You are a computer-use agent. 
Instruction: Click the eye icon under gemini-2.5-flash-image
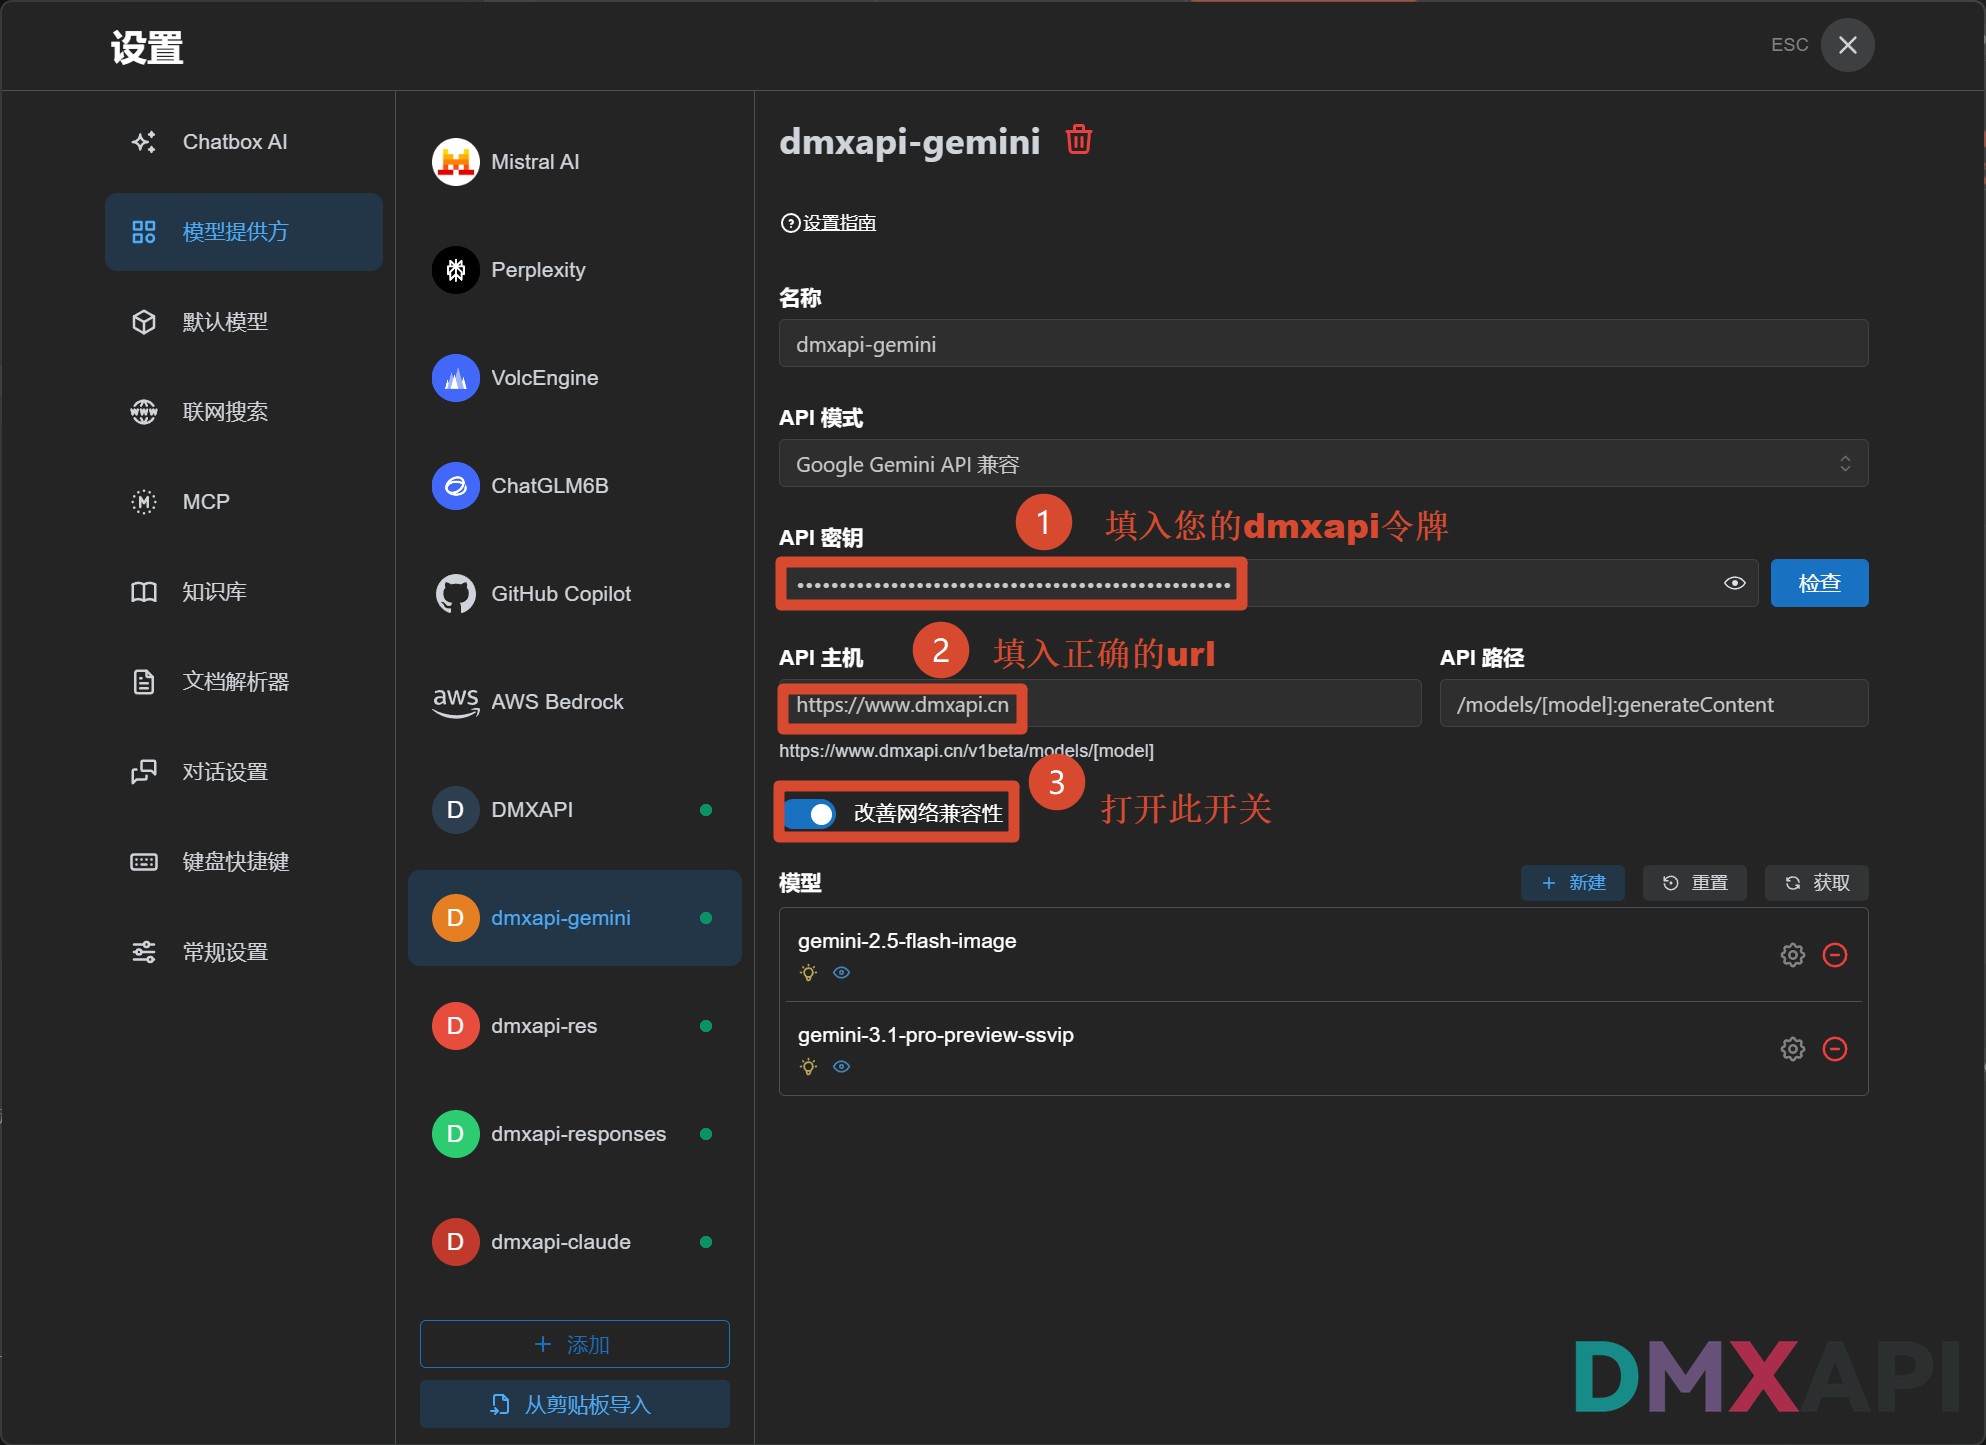(x=842, y=973)
